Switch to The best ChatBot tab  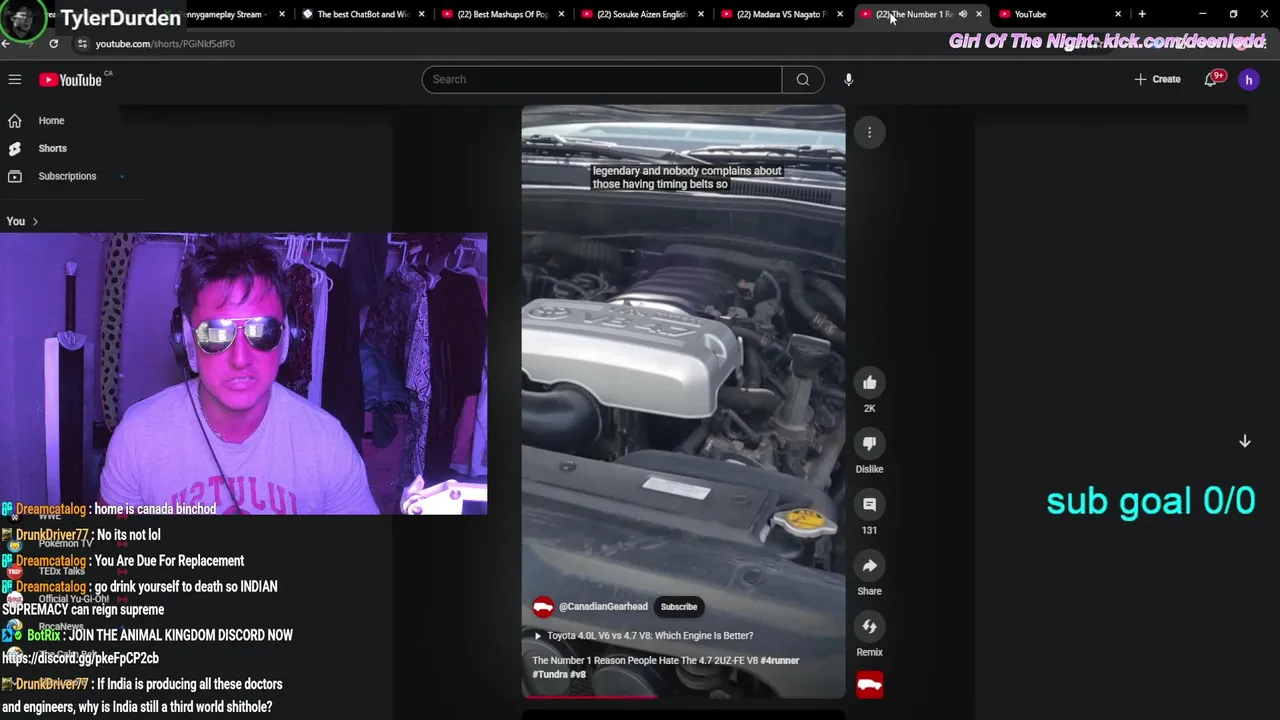[363, 14]
